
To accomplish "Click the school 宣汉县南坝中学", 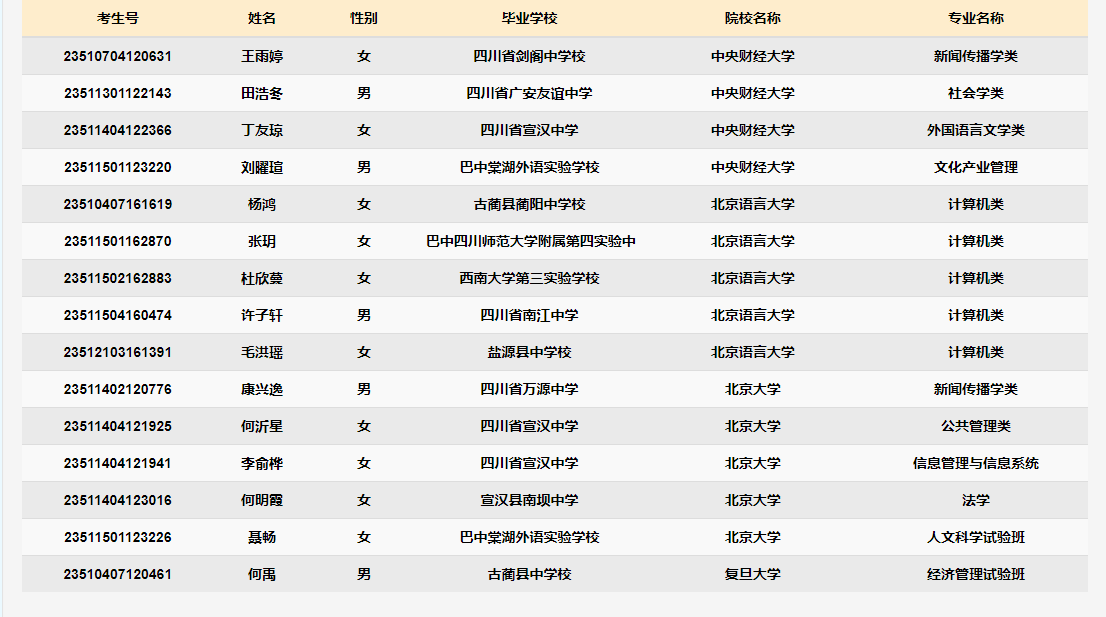I will click(530, 501).
